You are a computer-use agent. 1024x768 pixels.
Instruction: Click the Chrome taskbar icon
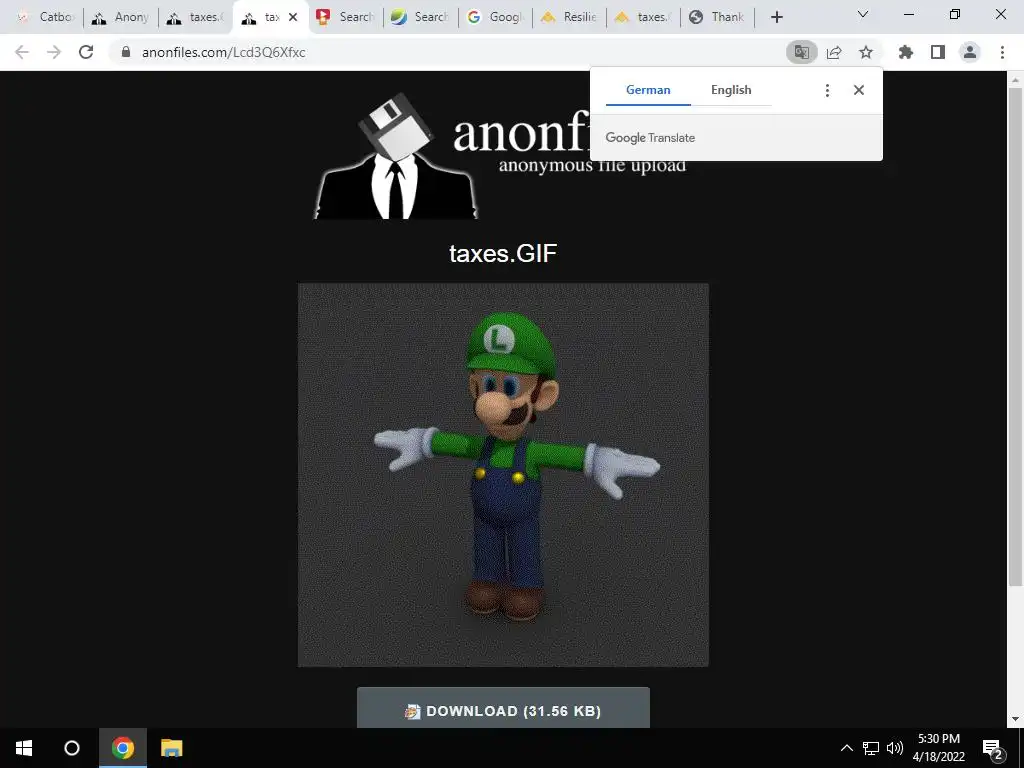(123, 748)
